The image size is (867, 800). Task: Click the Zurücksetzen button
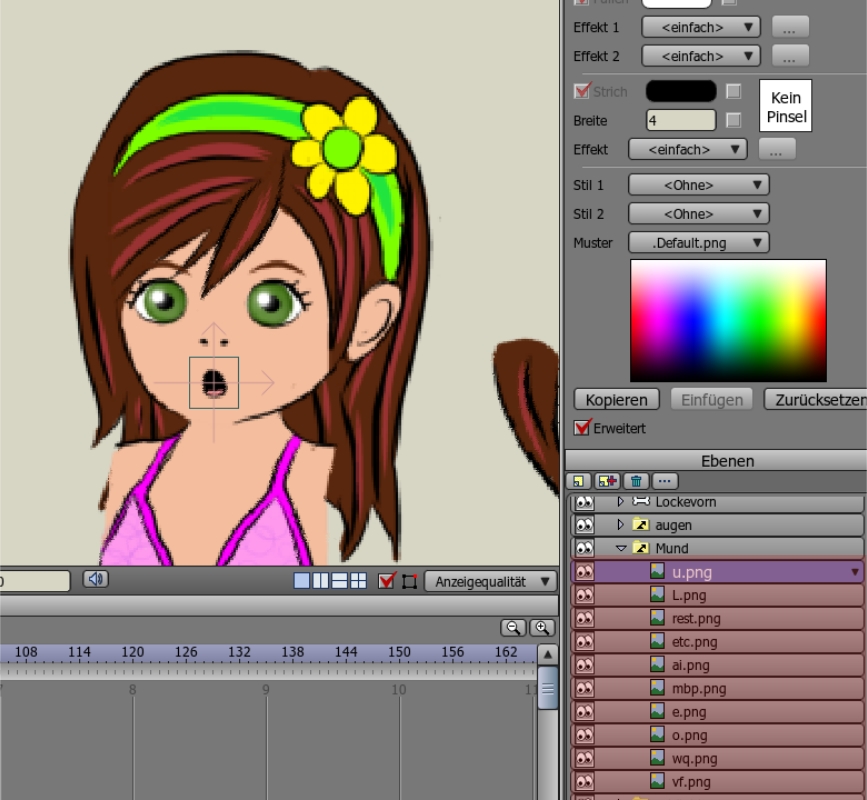coord(816,399)
